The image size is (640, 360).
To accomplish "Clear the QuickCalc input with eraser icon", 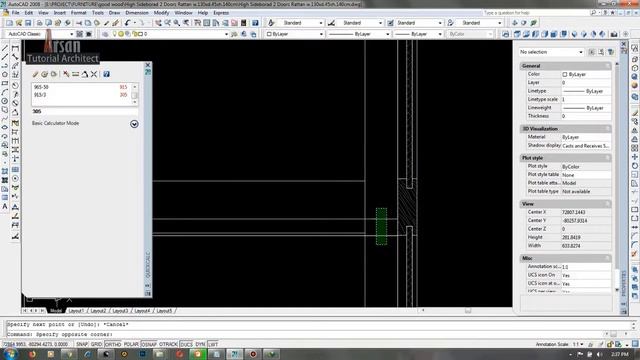I will pyautogui.click(x=36, y=74).
